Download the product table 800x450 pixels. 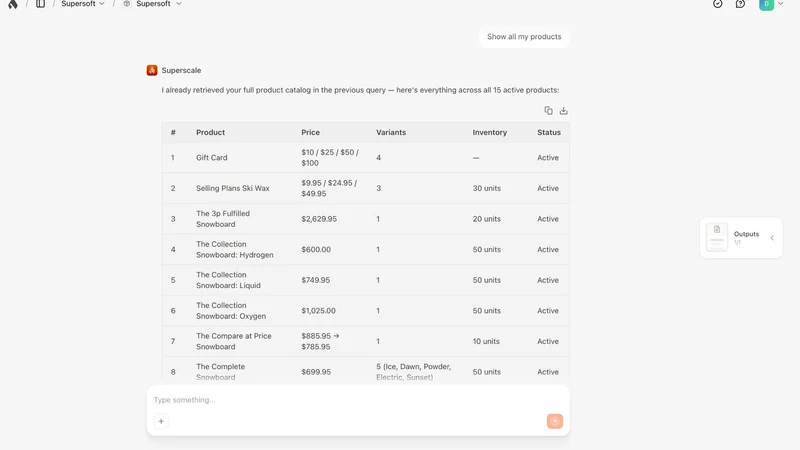click(x=563, y=111)
